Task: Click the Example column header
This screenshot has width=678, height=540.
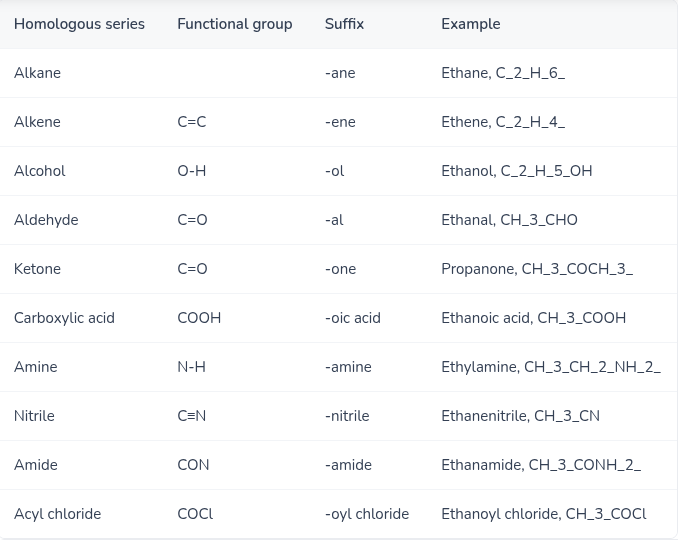Action: click(471, 24)
